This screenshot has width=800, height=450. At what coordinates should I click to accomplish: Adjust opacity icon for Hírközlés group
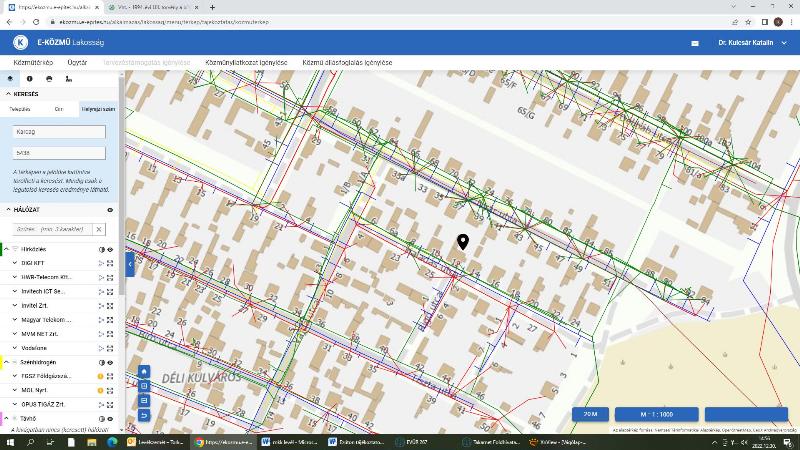click(x=101, y=249)
